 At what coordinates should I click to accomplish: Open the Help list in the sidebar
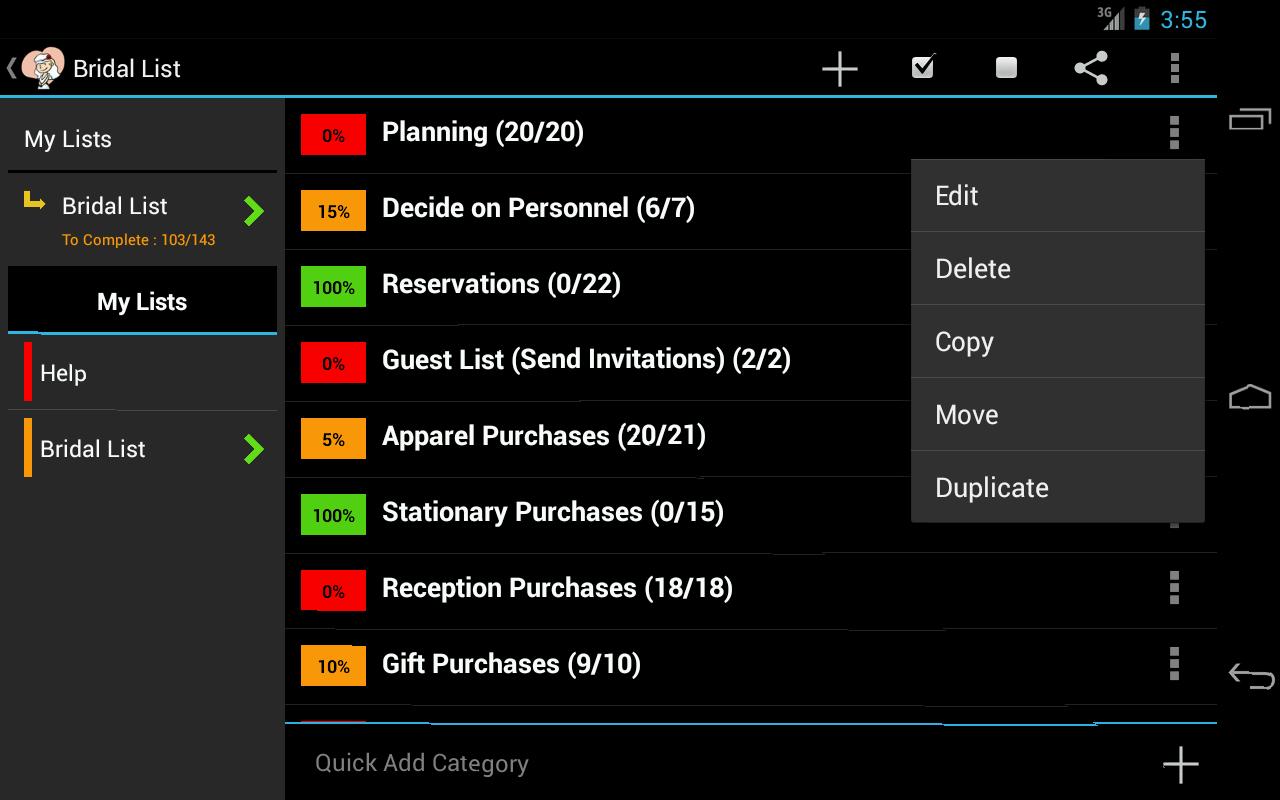tap(142, 373)
